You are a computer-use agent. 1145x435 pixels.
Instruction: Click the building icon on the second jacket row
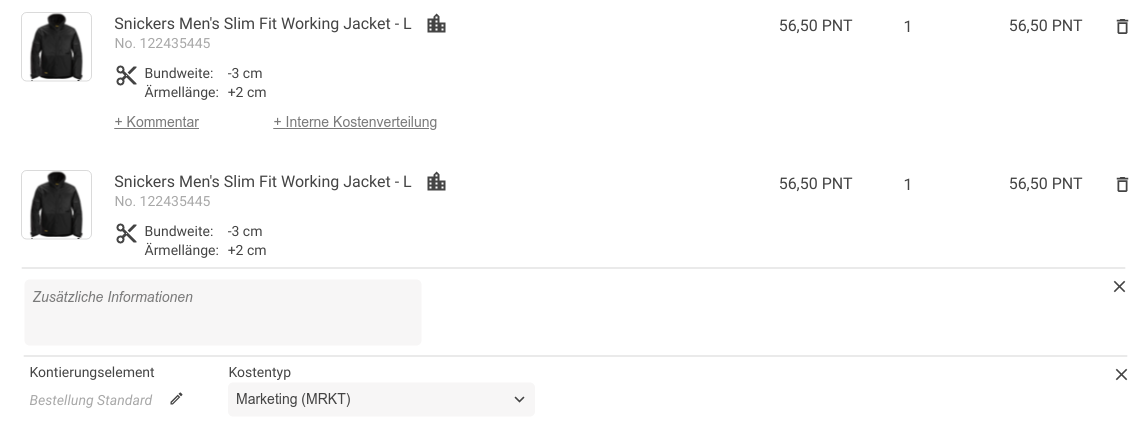(436, 182)
